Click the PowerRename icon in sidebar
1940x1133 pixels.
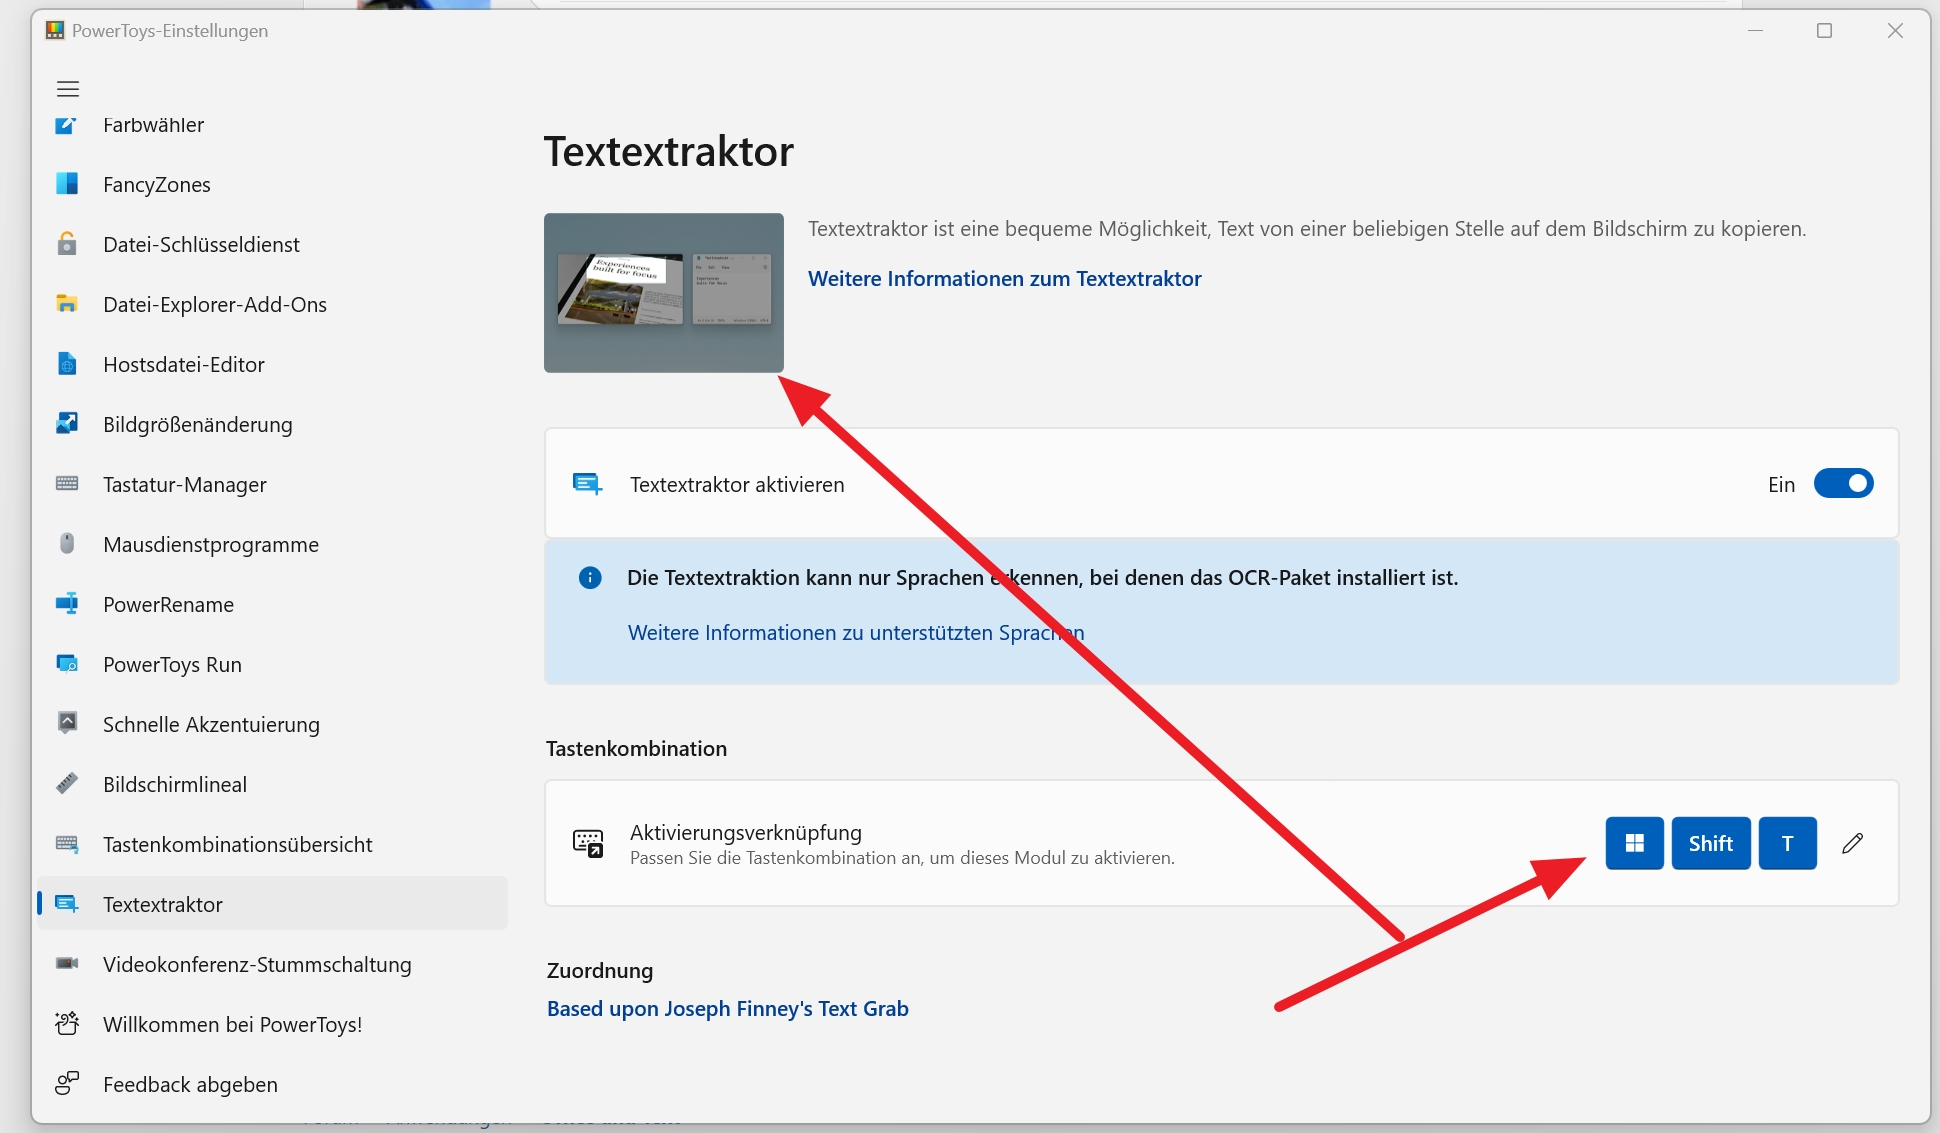click(67, 604)
